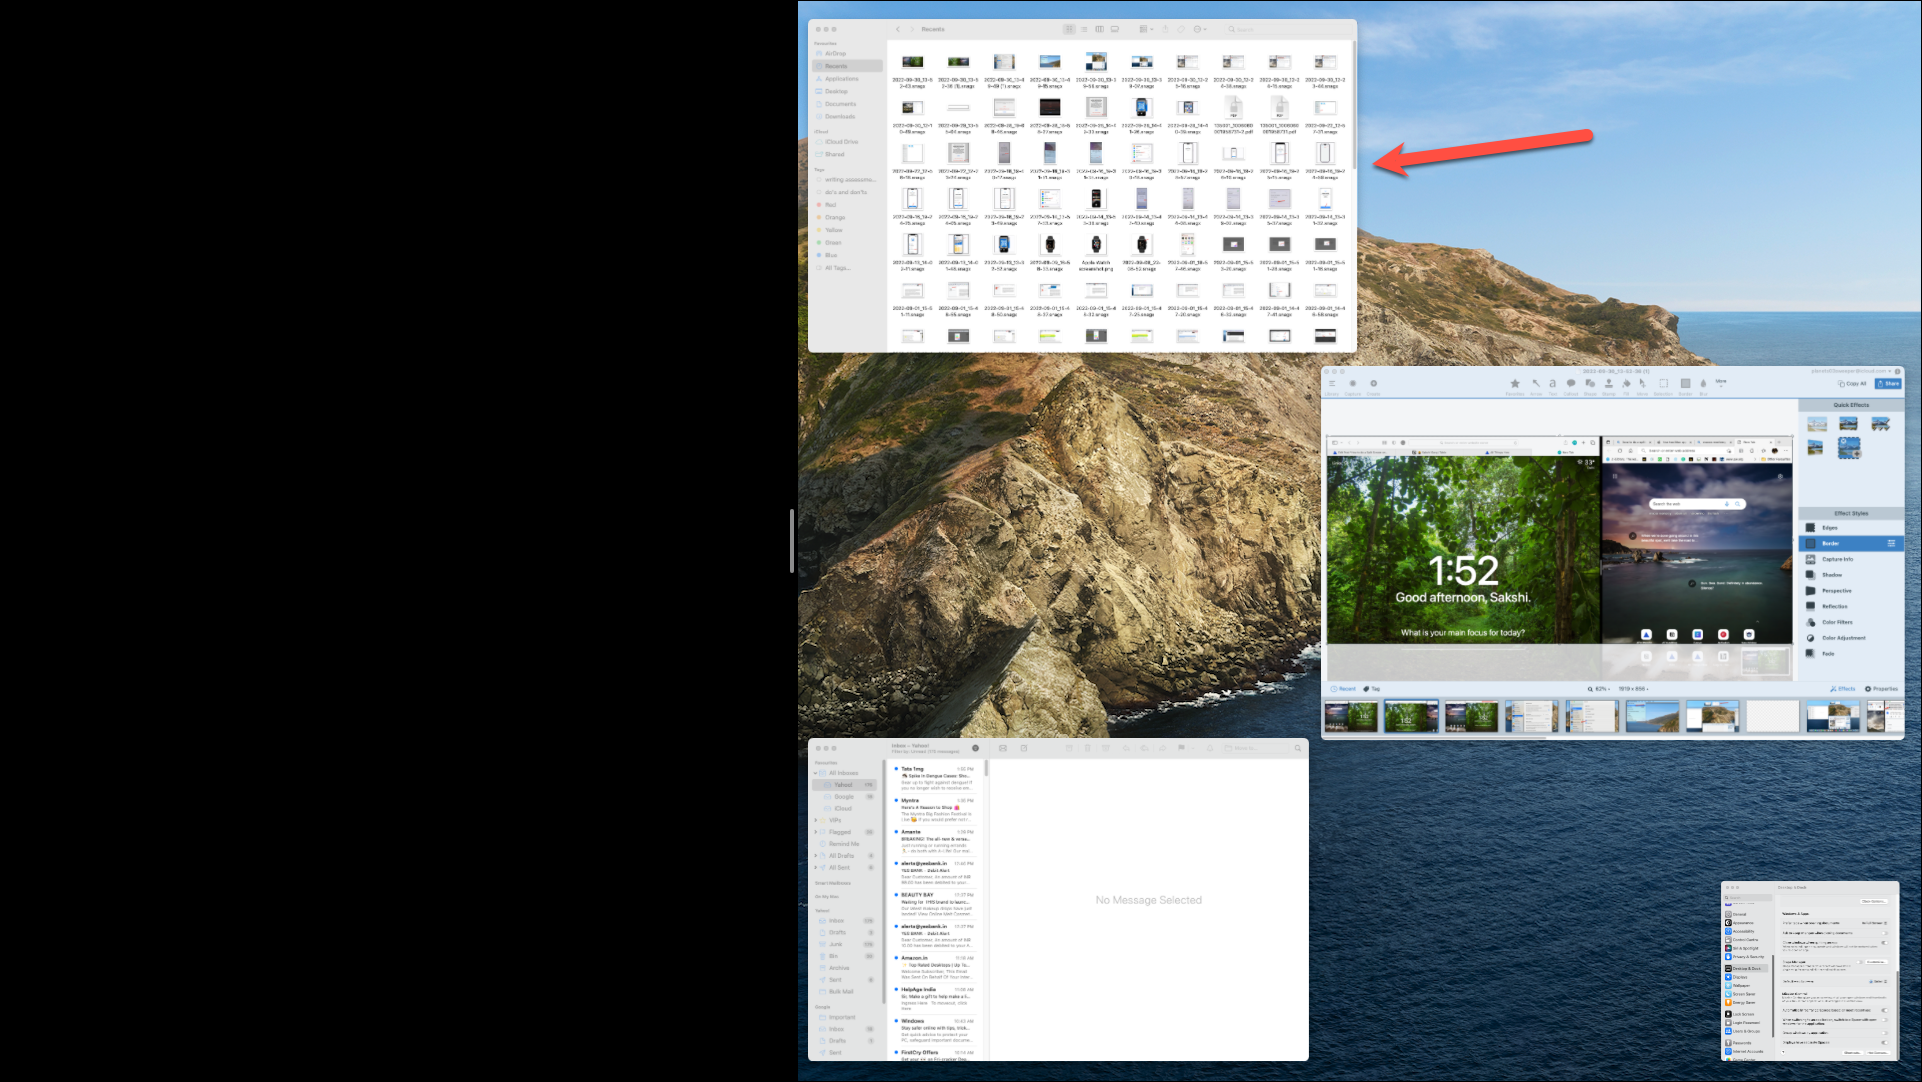Open the Recent tab in Snagit tray
Image resolution: width=1922 pixels, height=1082 pixels.
point(1342,689)
